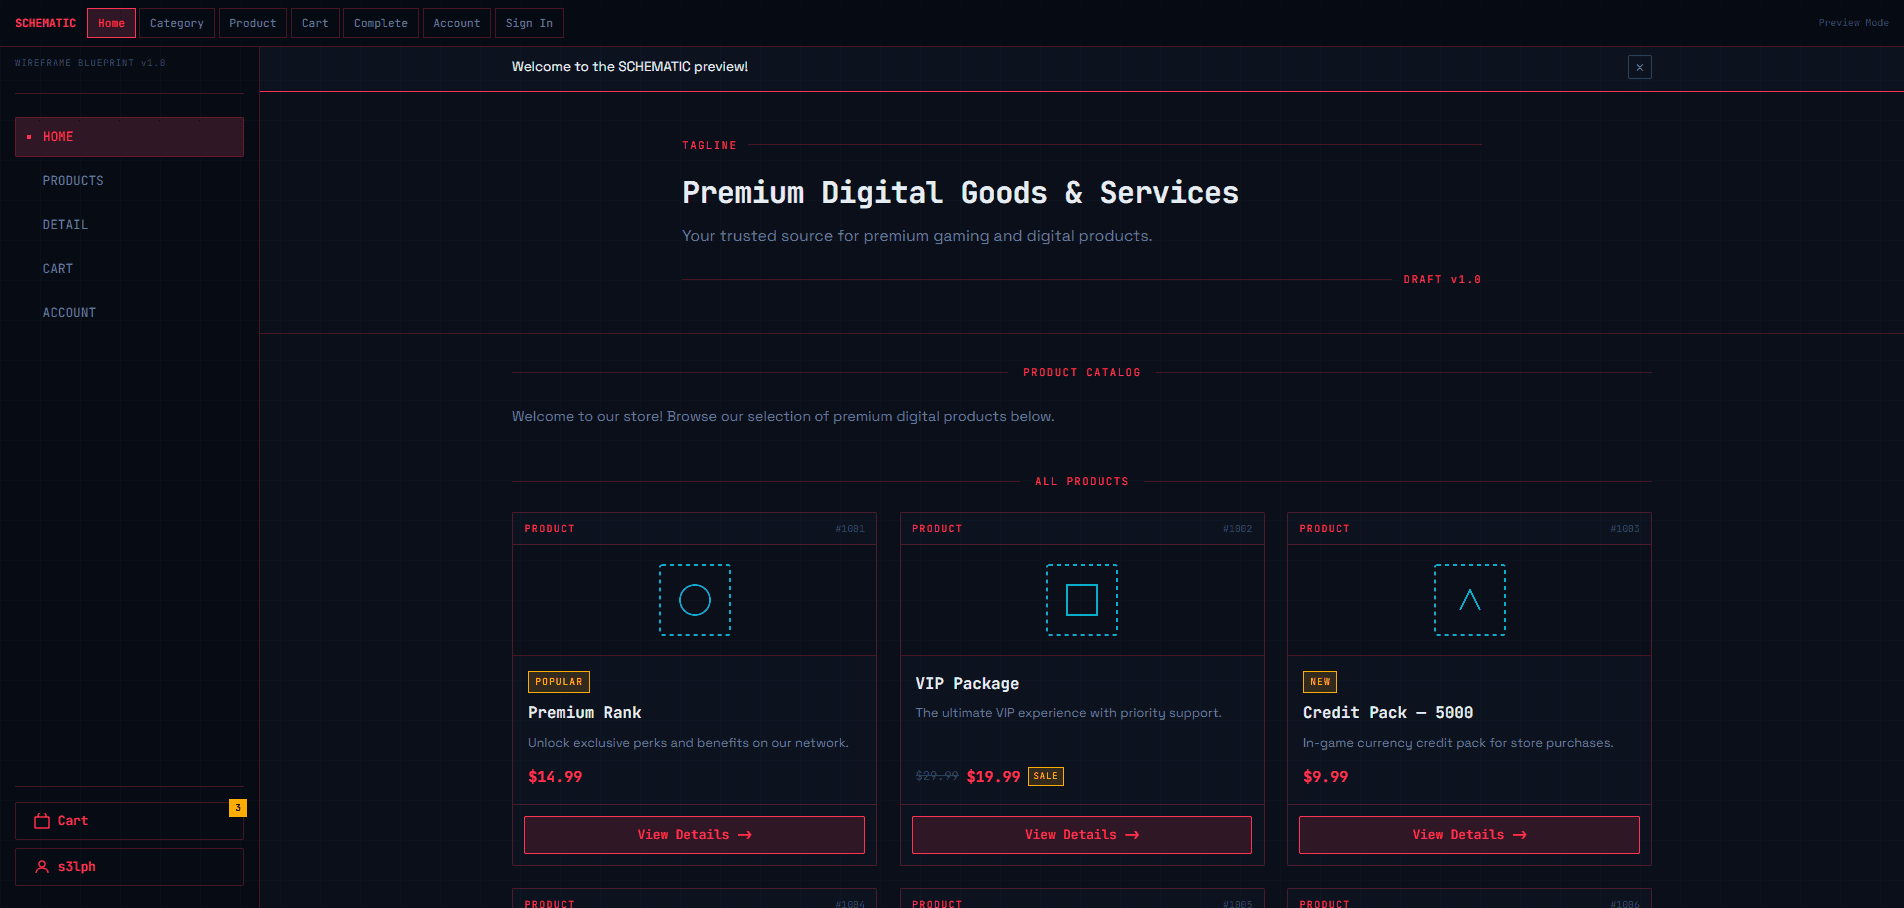The image size is (1904, 908).
Task: View details for VIP Package
Action: coord(1082,835)
